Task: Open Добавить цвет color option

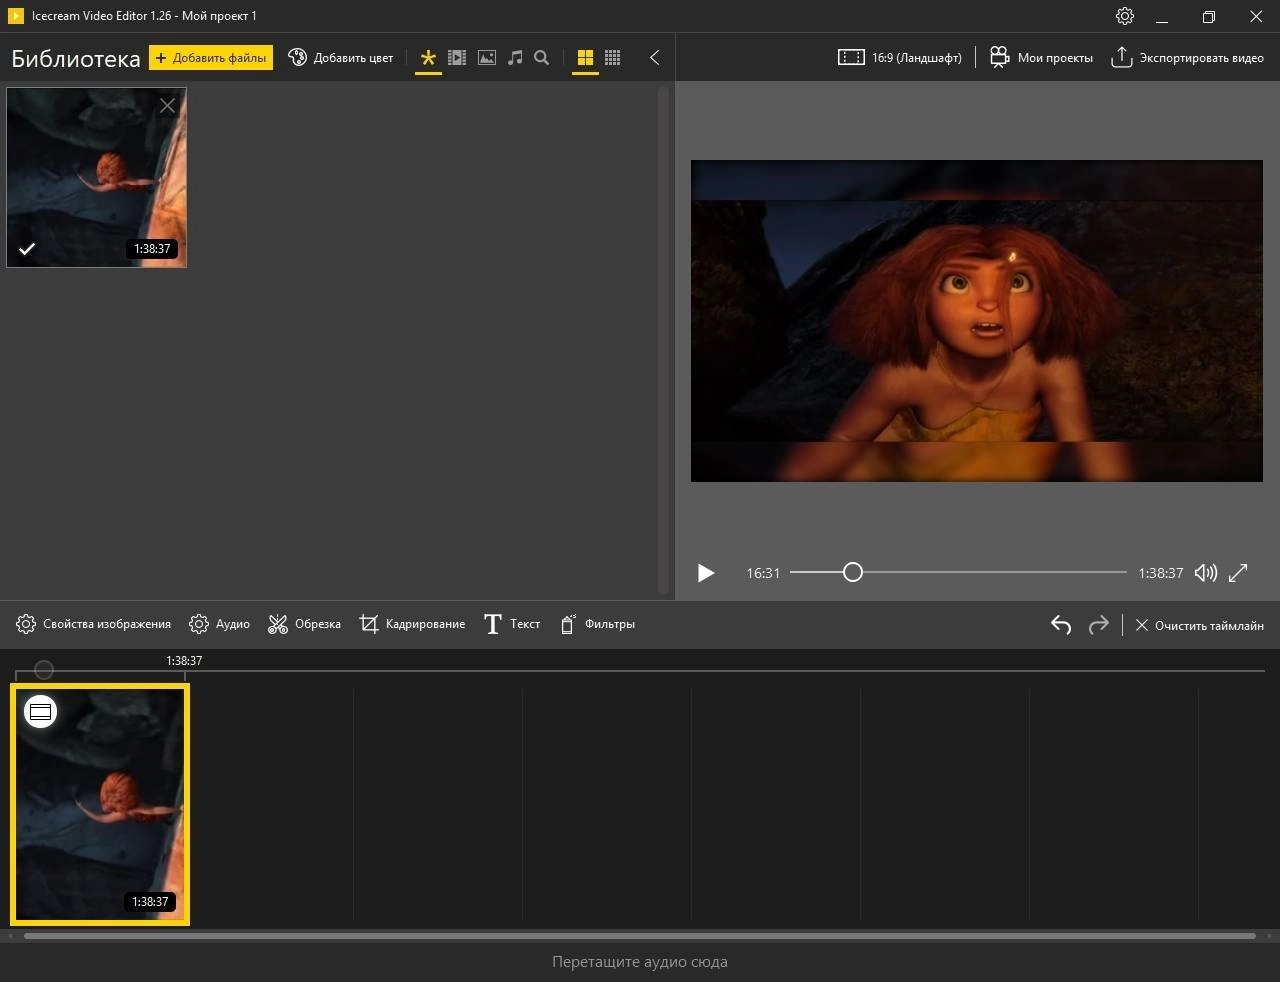Action: (x=341, y=58)
